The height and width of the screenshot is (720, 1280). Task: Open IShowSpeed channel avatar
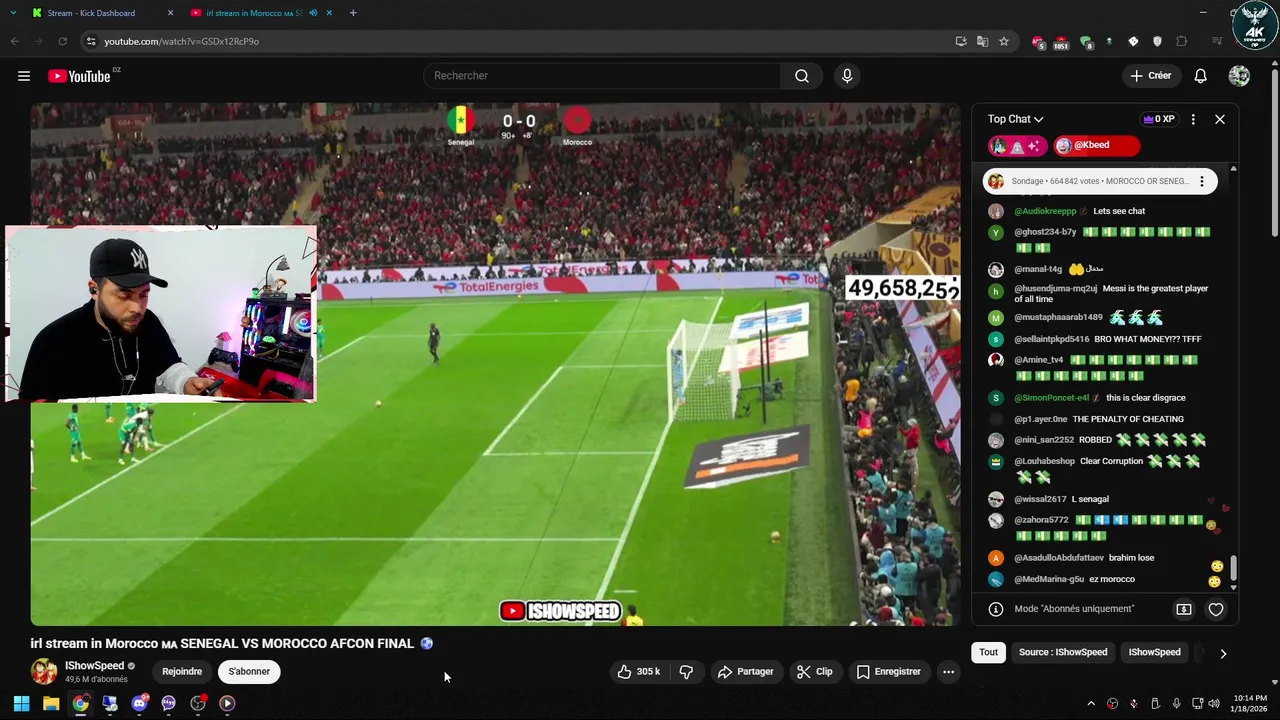[x=44, y=672]
